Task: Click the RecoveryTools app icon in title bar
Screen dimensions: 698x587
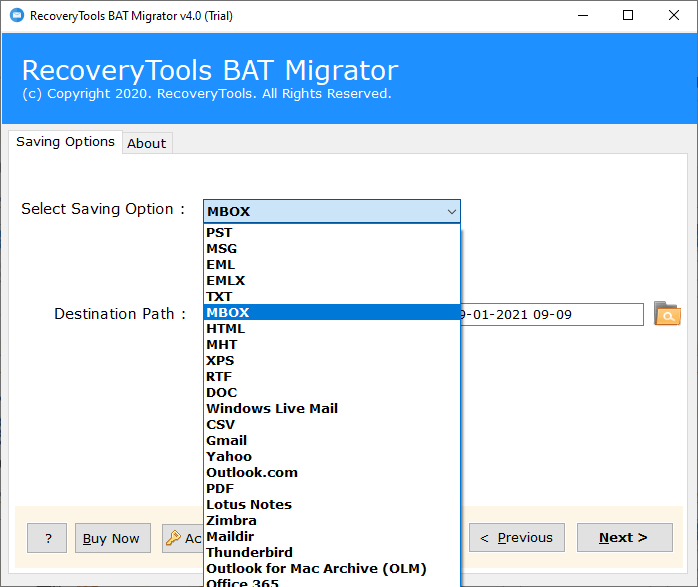Action: pos(17,16)
